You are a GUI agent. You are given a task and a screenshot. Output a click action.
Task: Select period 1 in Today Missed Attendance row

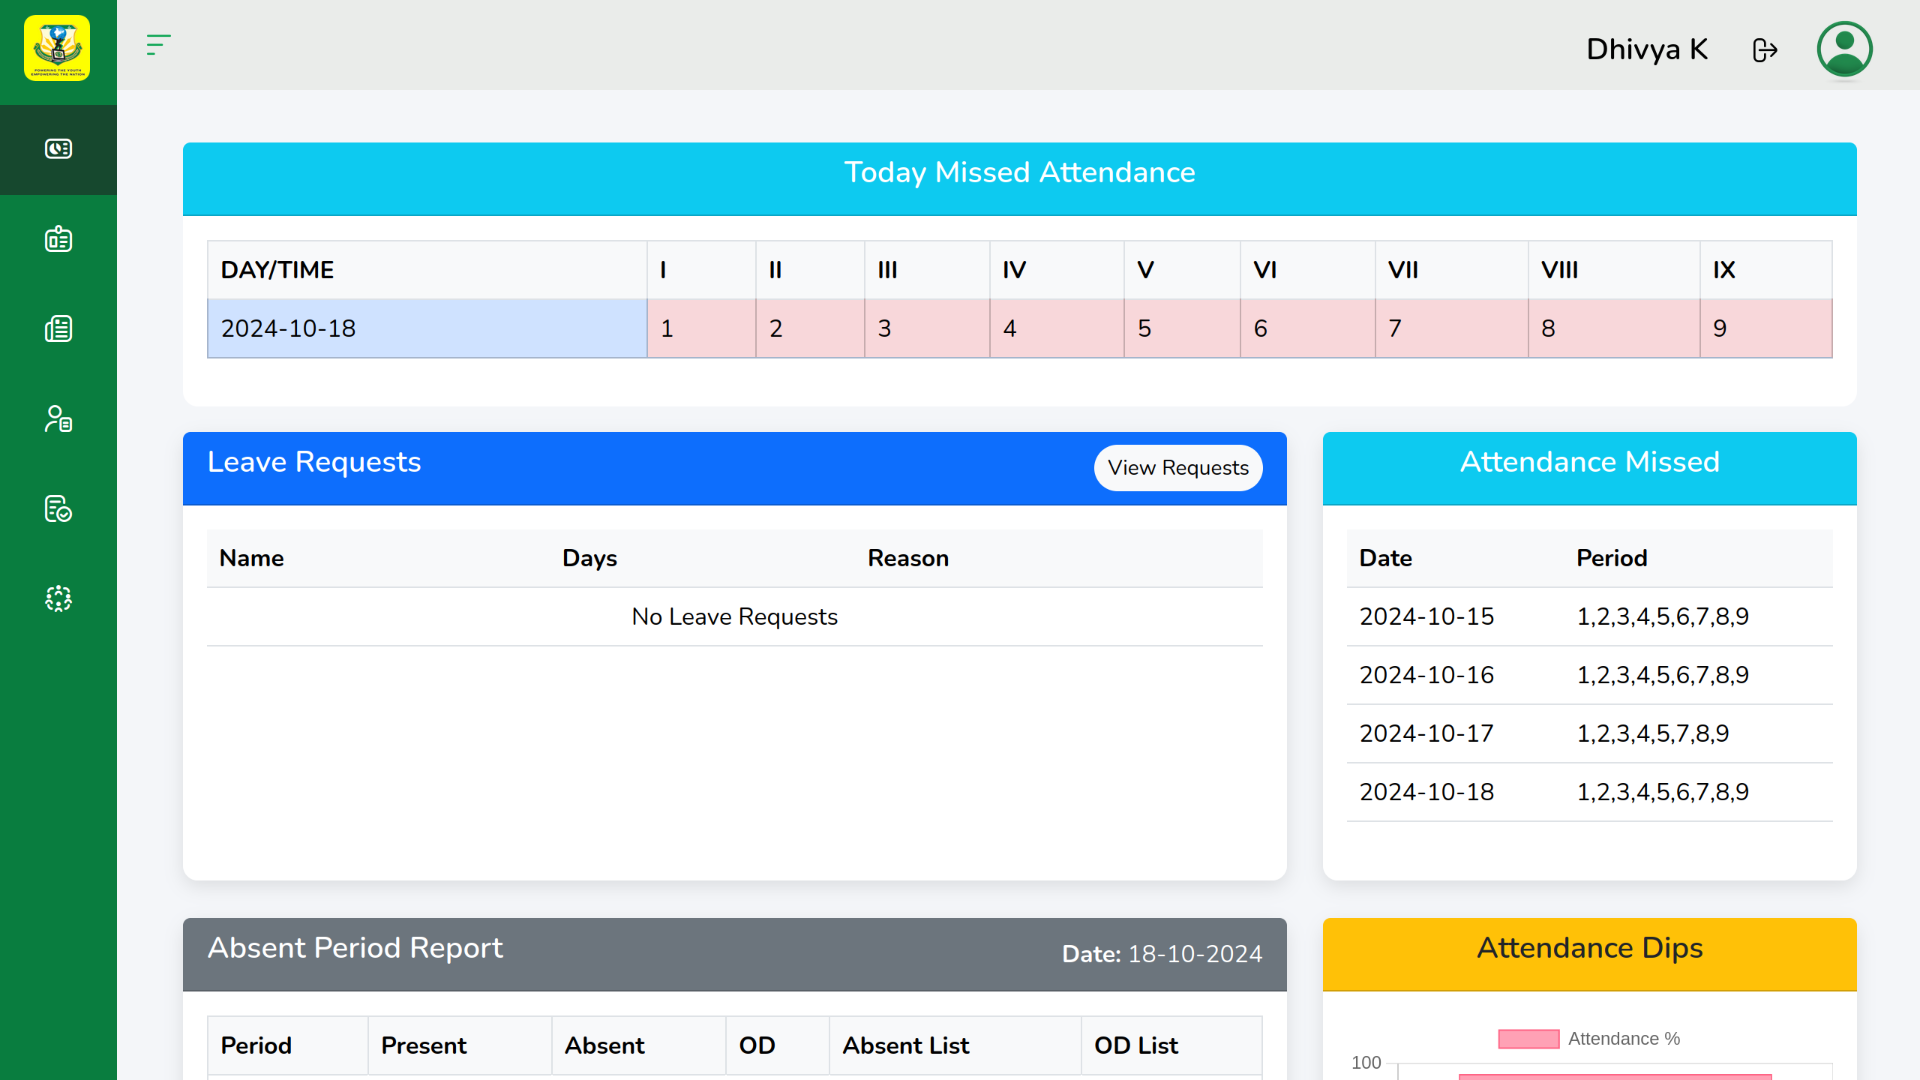(x=700, y=327)
